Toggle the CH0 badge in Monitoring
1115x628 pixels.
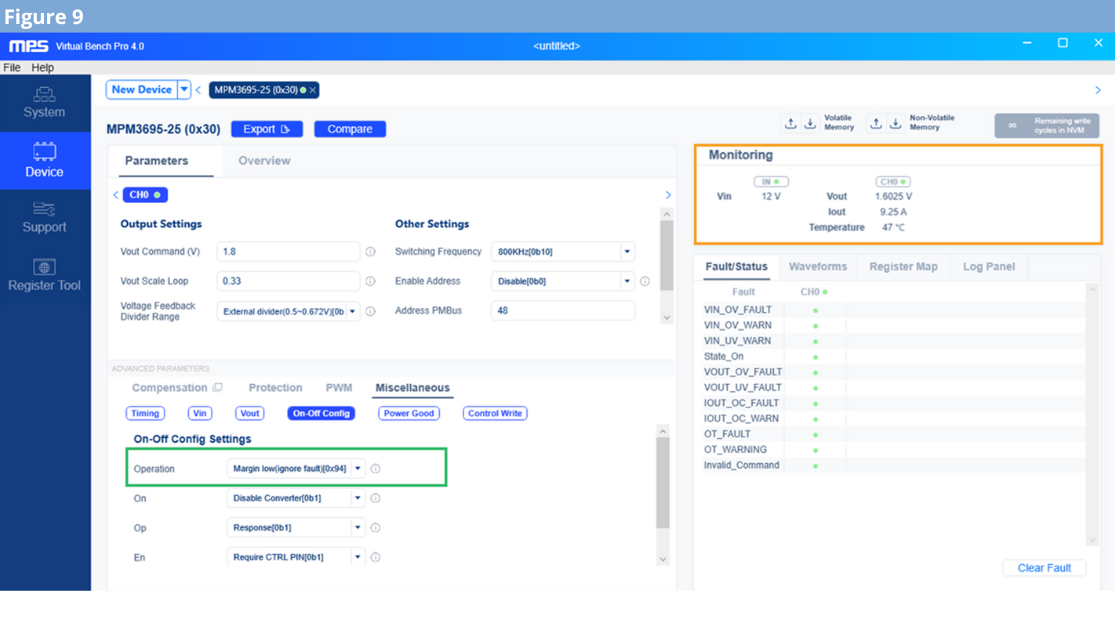pos(893,181)
